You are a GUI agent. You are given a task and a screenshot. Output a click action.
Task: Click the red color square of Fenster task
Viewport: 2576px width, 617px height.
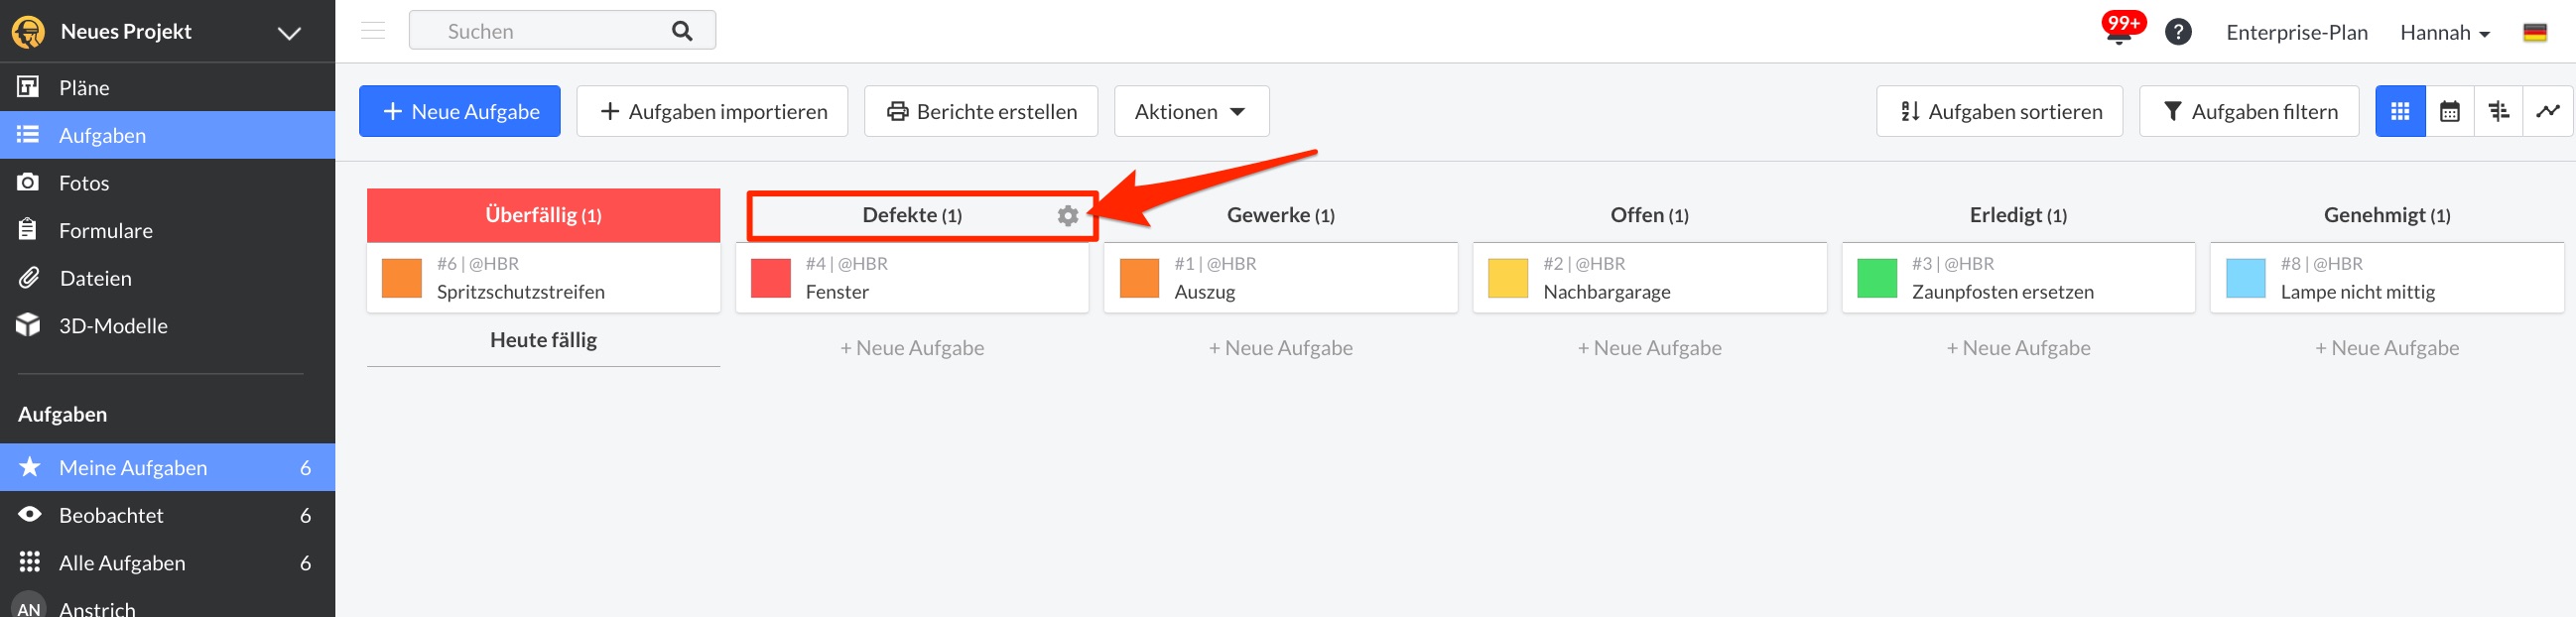point(771,278)
